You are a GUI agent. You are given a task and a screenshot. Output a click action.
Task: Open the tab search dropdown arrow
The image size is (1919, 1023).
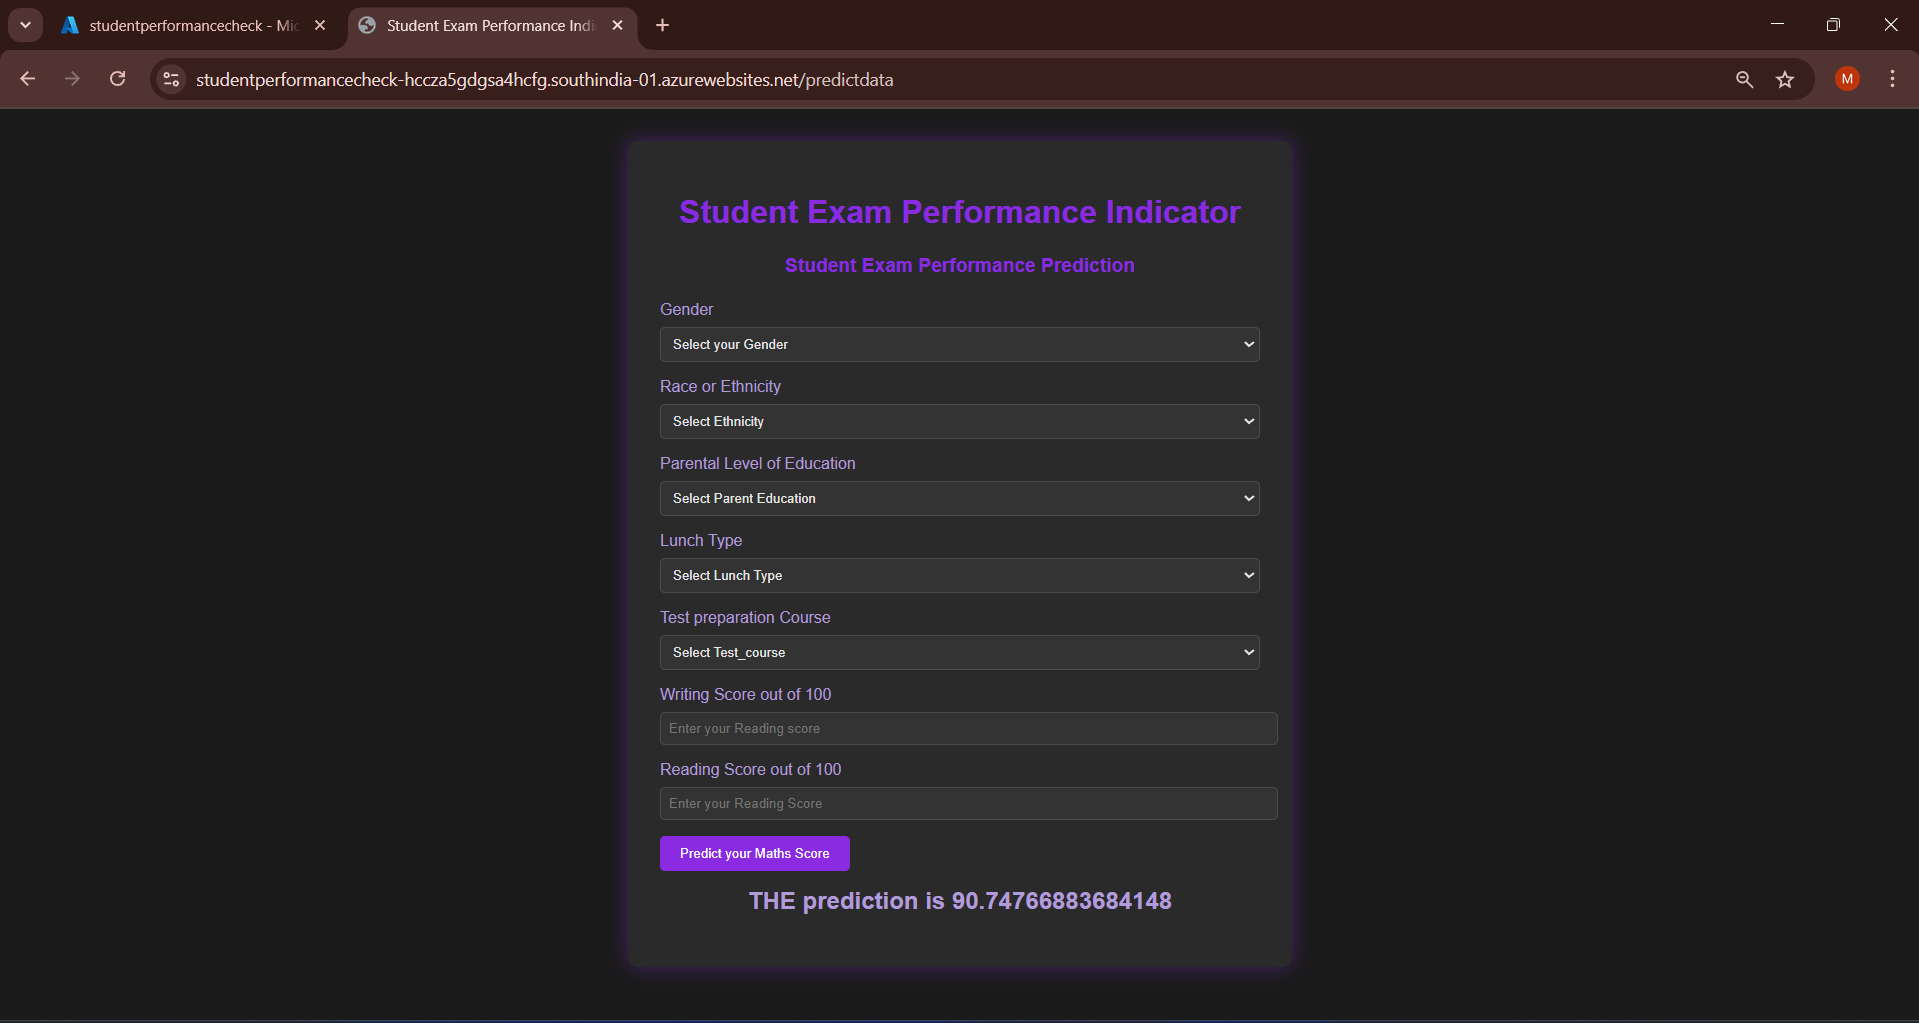(x=25, y=25)
